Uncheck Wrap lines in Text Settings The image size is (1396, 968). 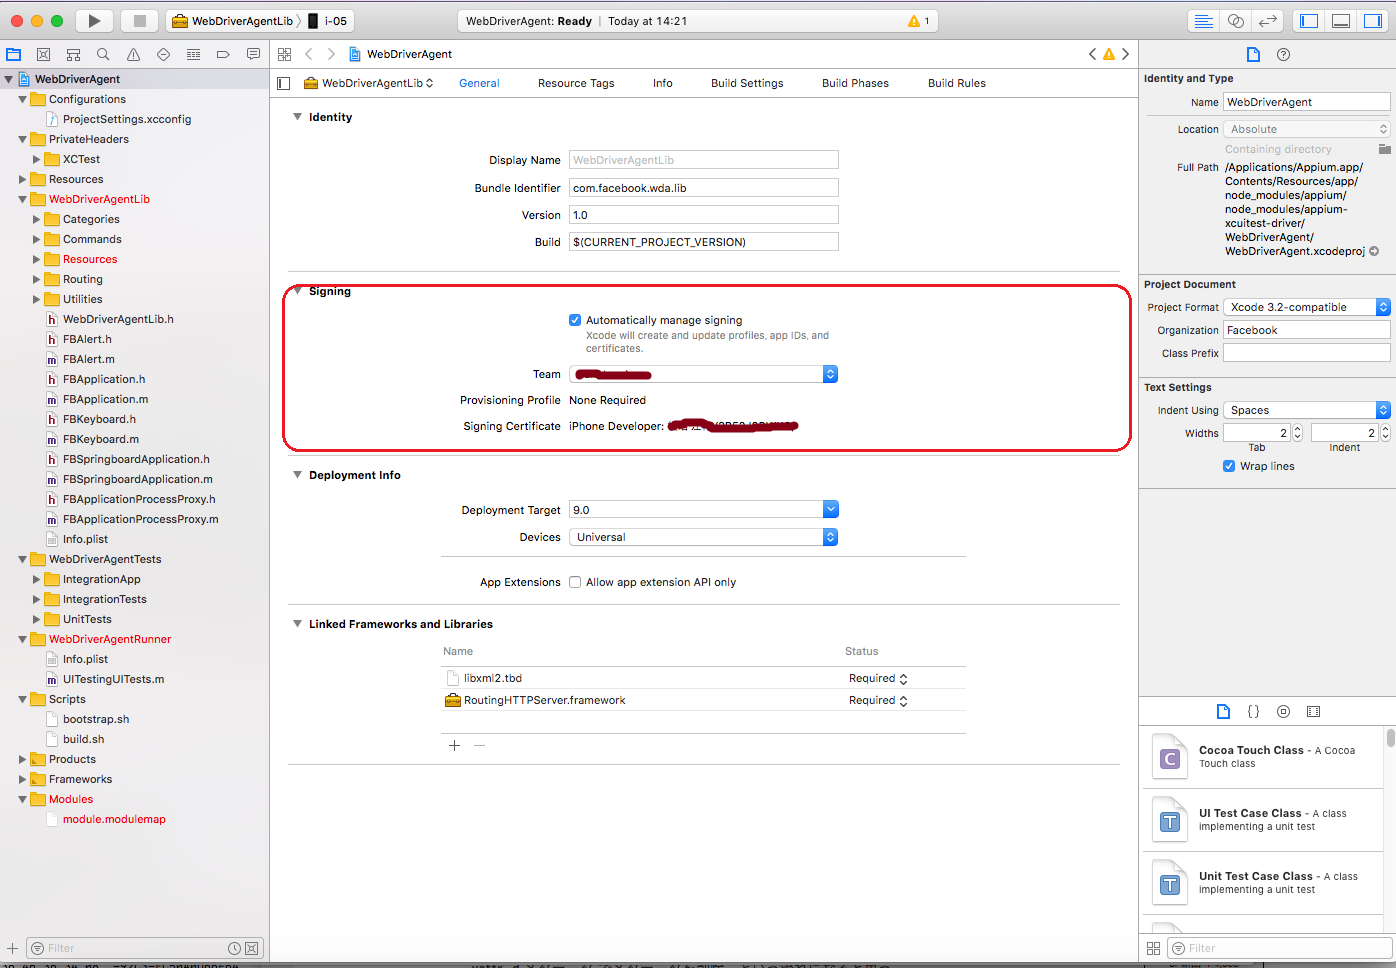(1229, 465)
